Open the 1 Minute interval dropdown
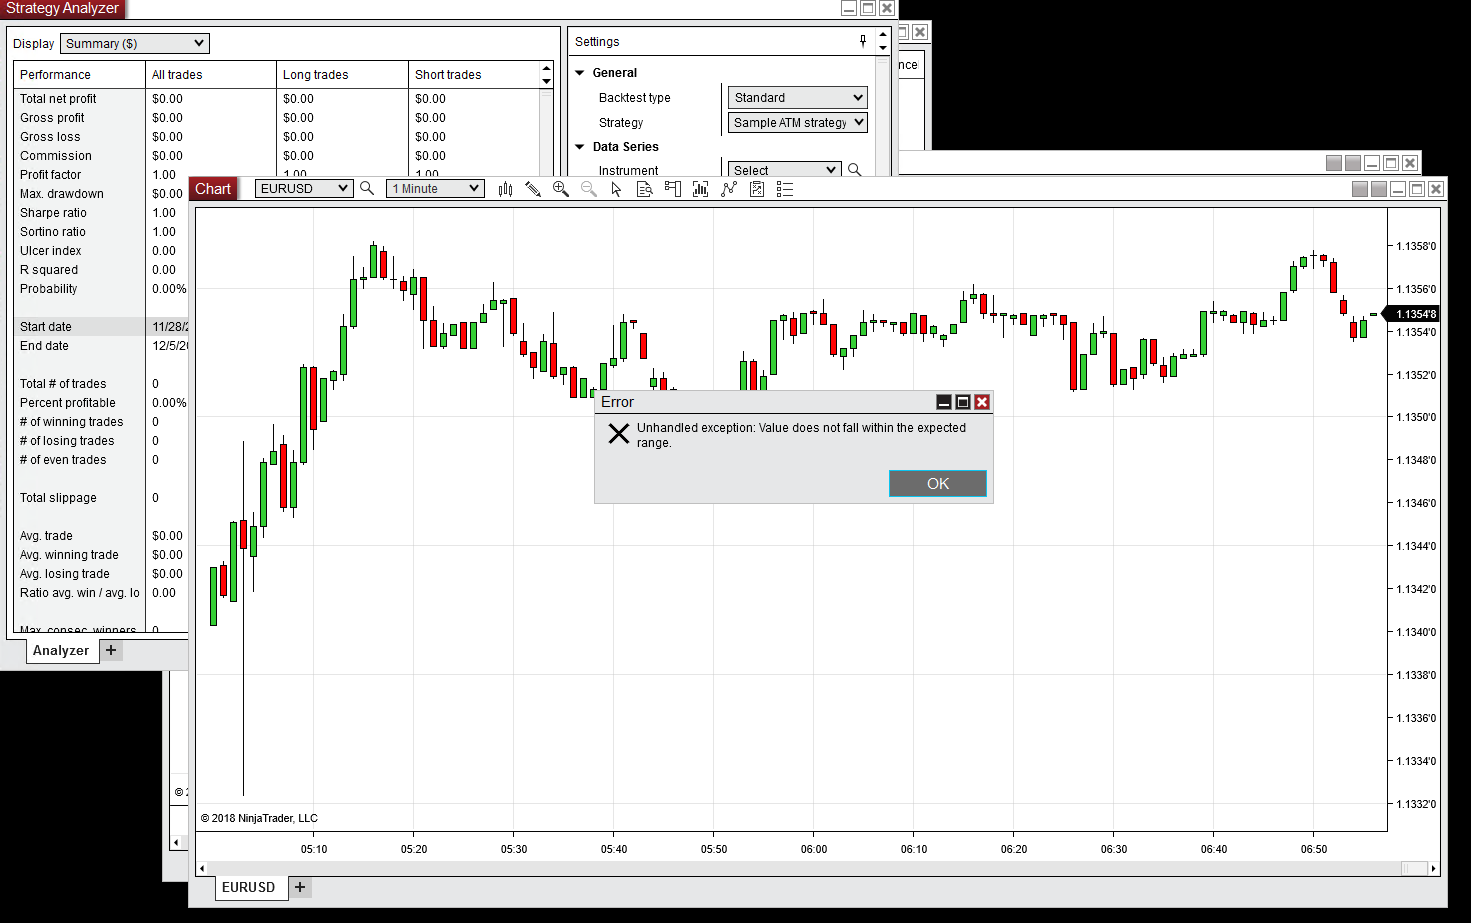The height and width of the screenshot is (923, 1471). (x=436, y=188)
